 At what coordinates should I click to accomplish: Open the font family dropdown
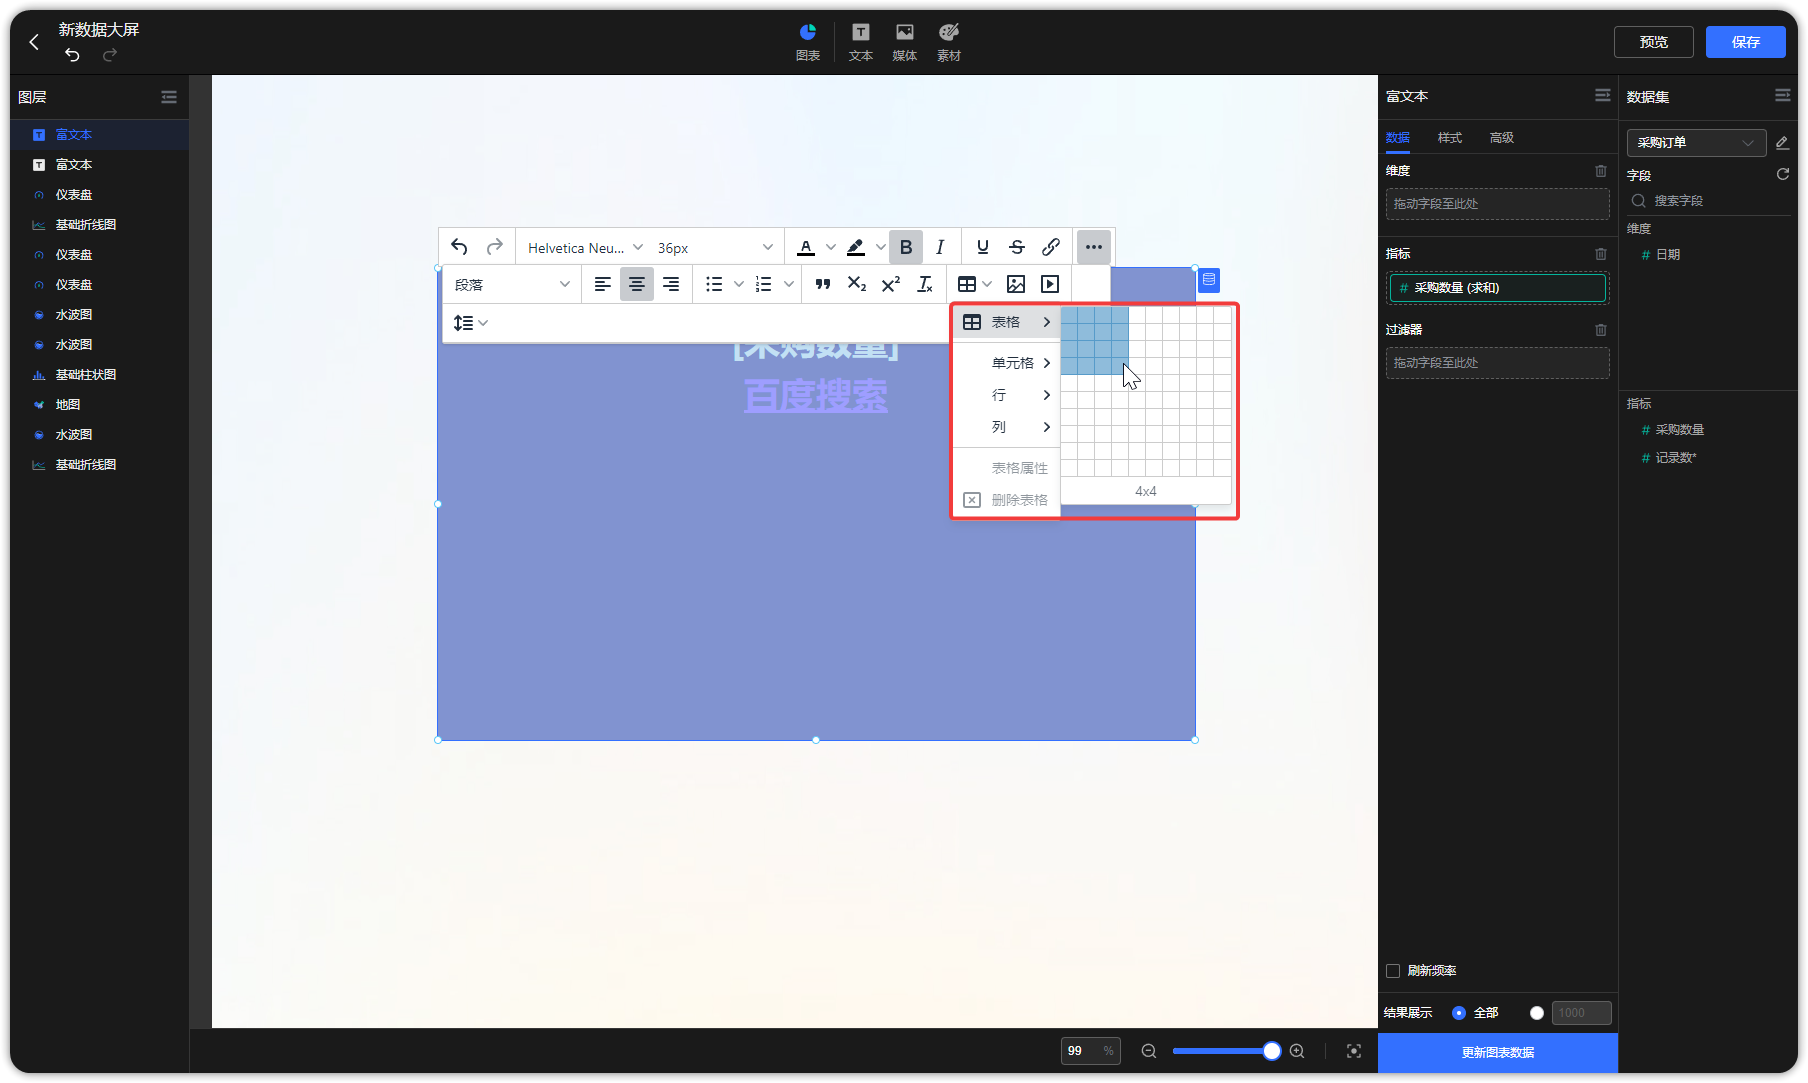pyautogui.click(x=585, y=247)
